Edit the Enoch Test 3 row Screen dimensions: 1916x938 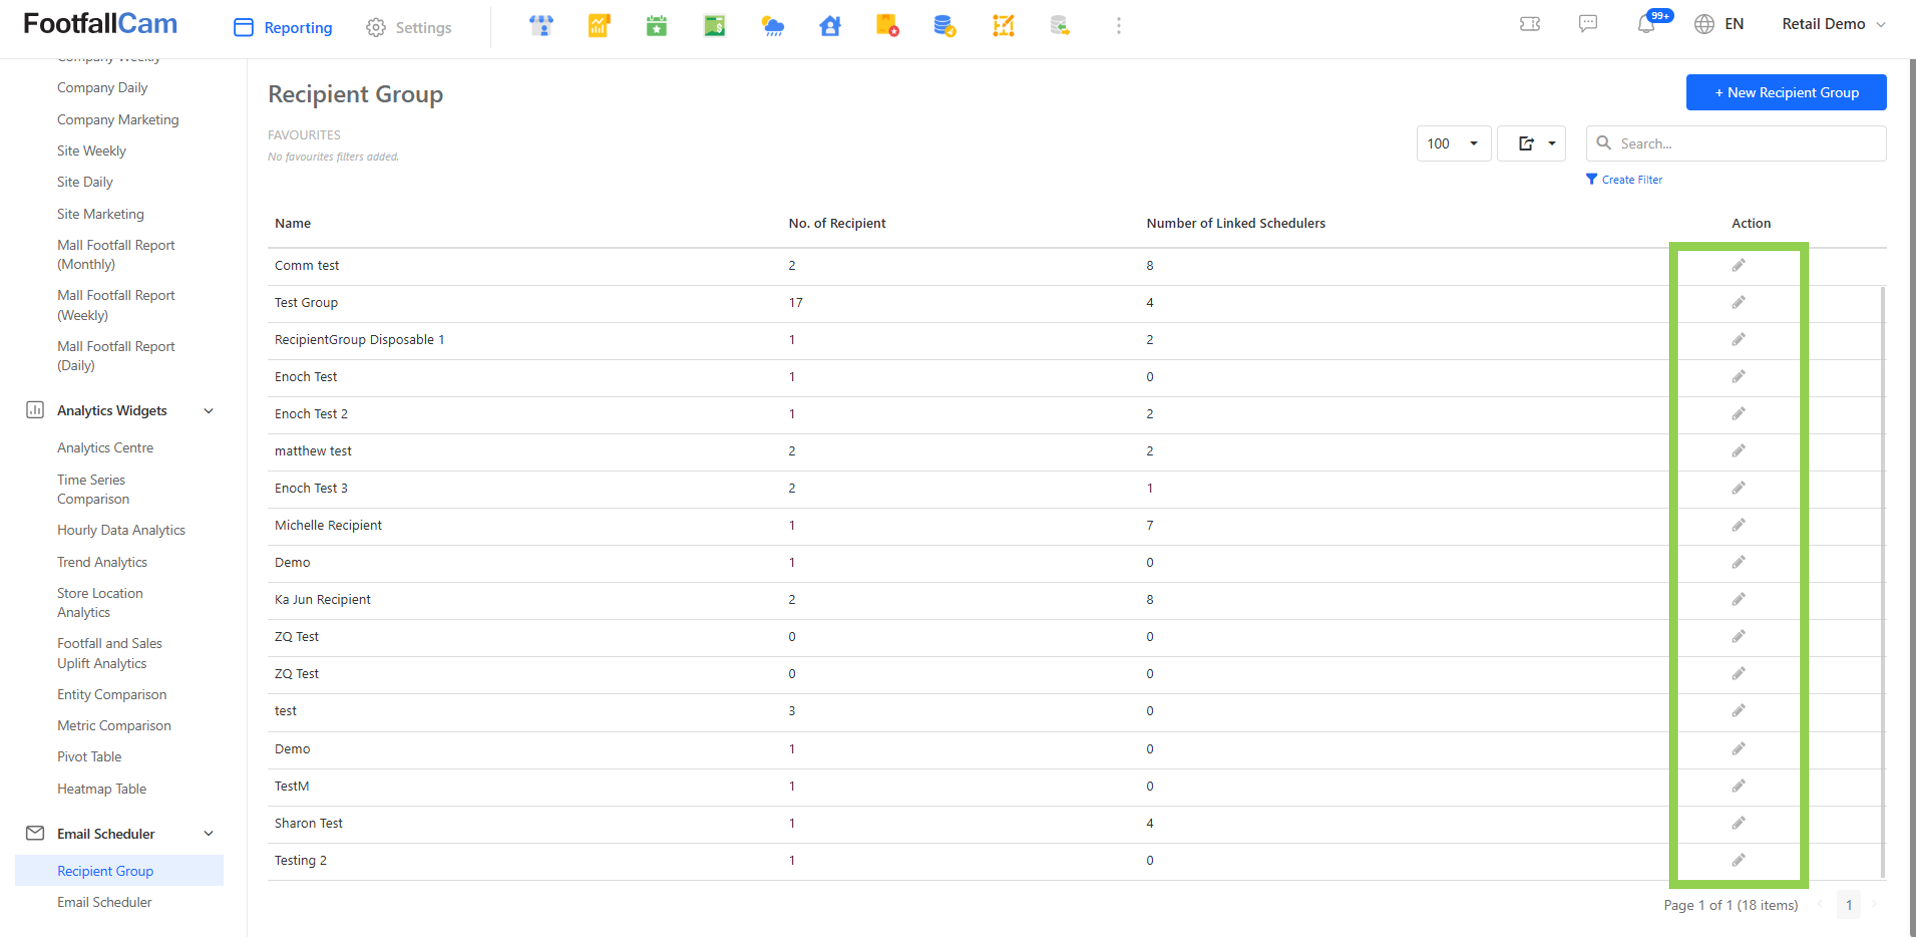(1739, 488)
